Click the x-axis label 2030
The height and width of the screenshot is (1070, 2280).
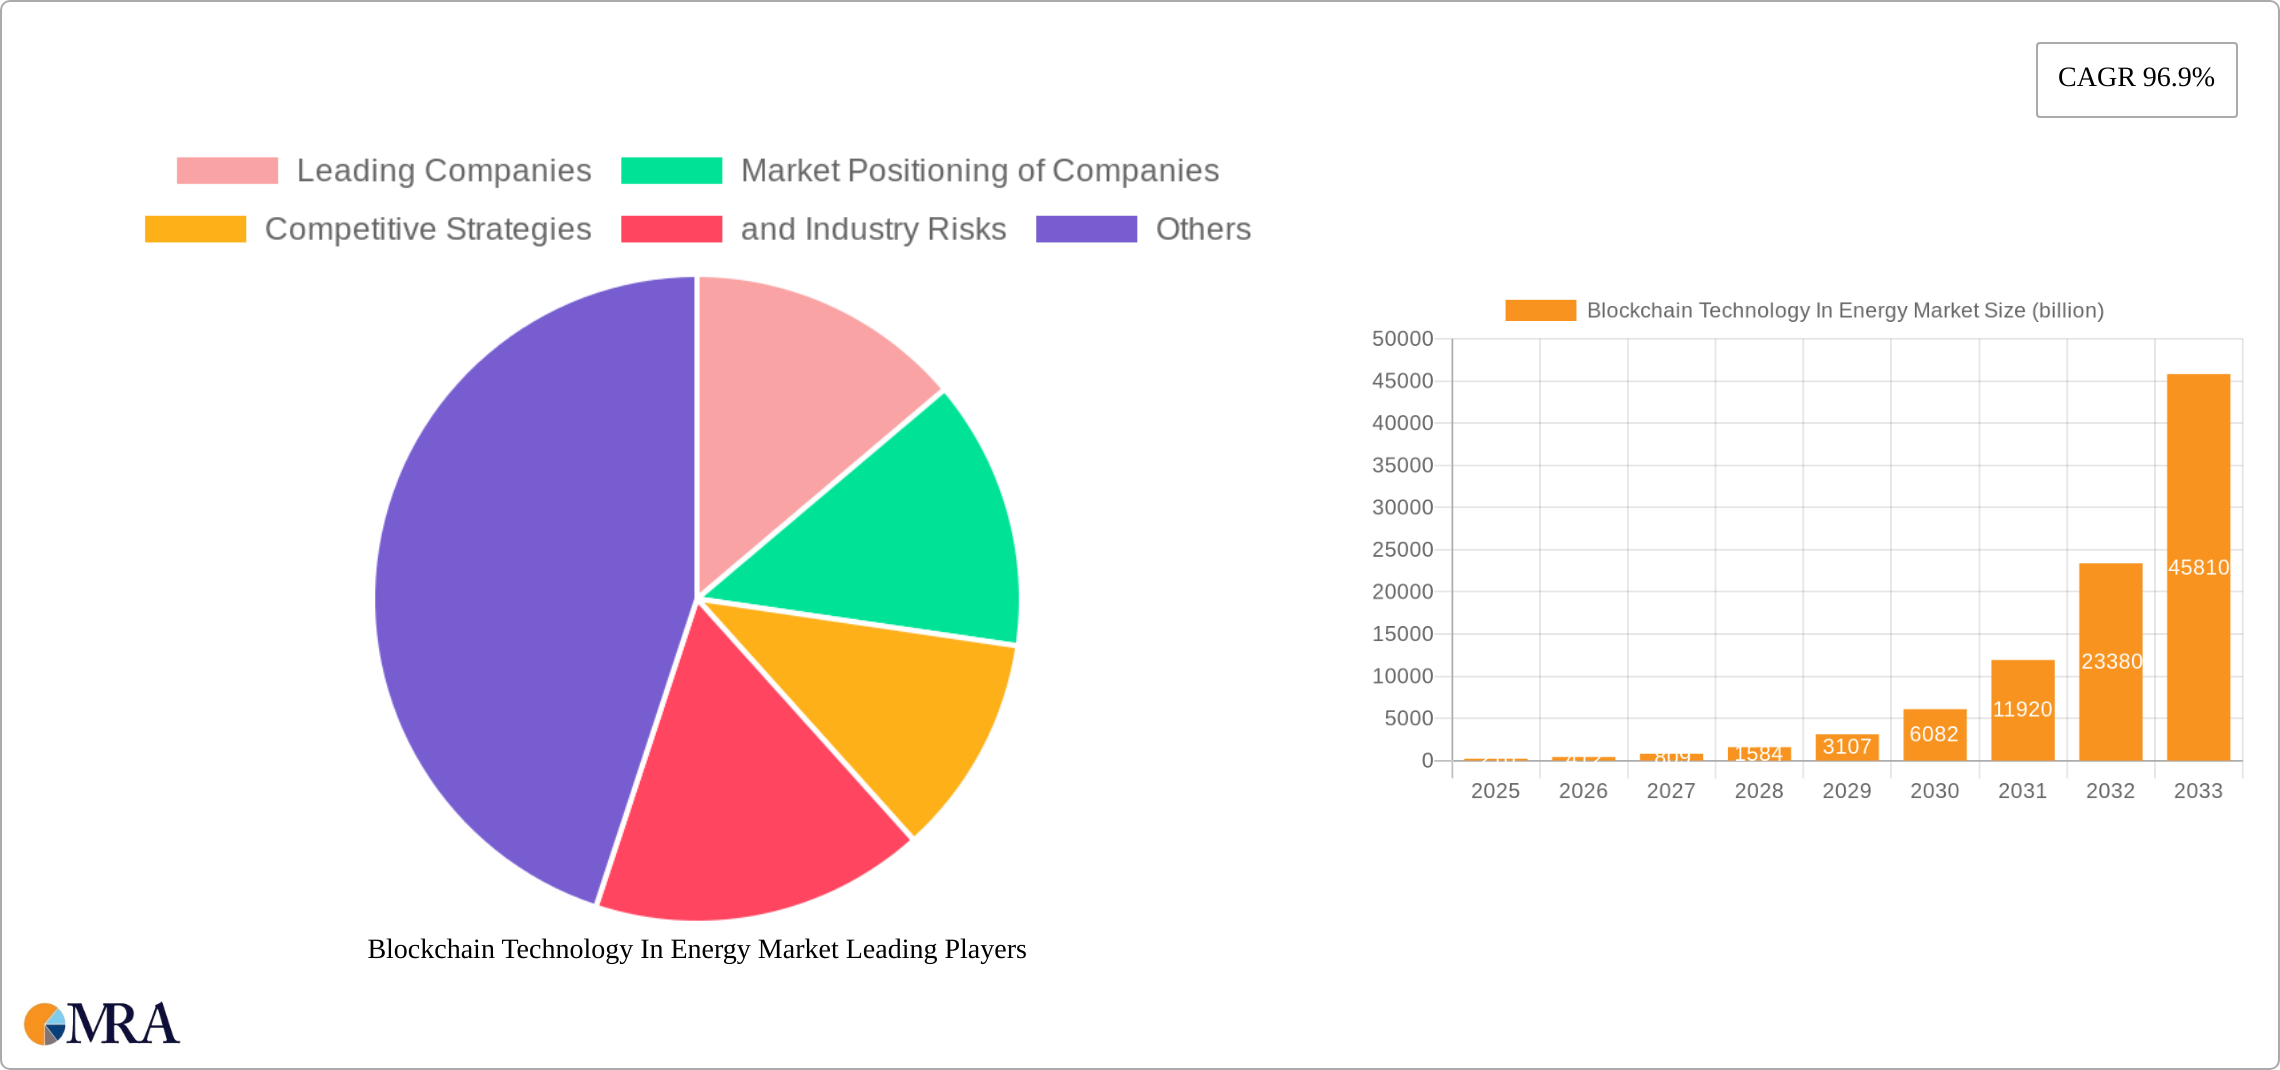(x=1934, y=791)
